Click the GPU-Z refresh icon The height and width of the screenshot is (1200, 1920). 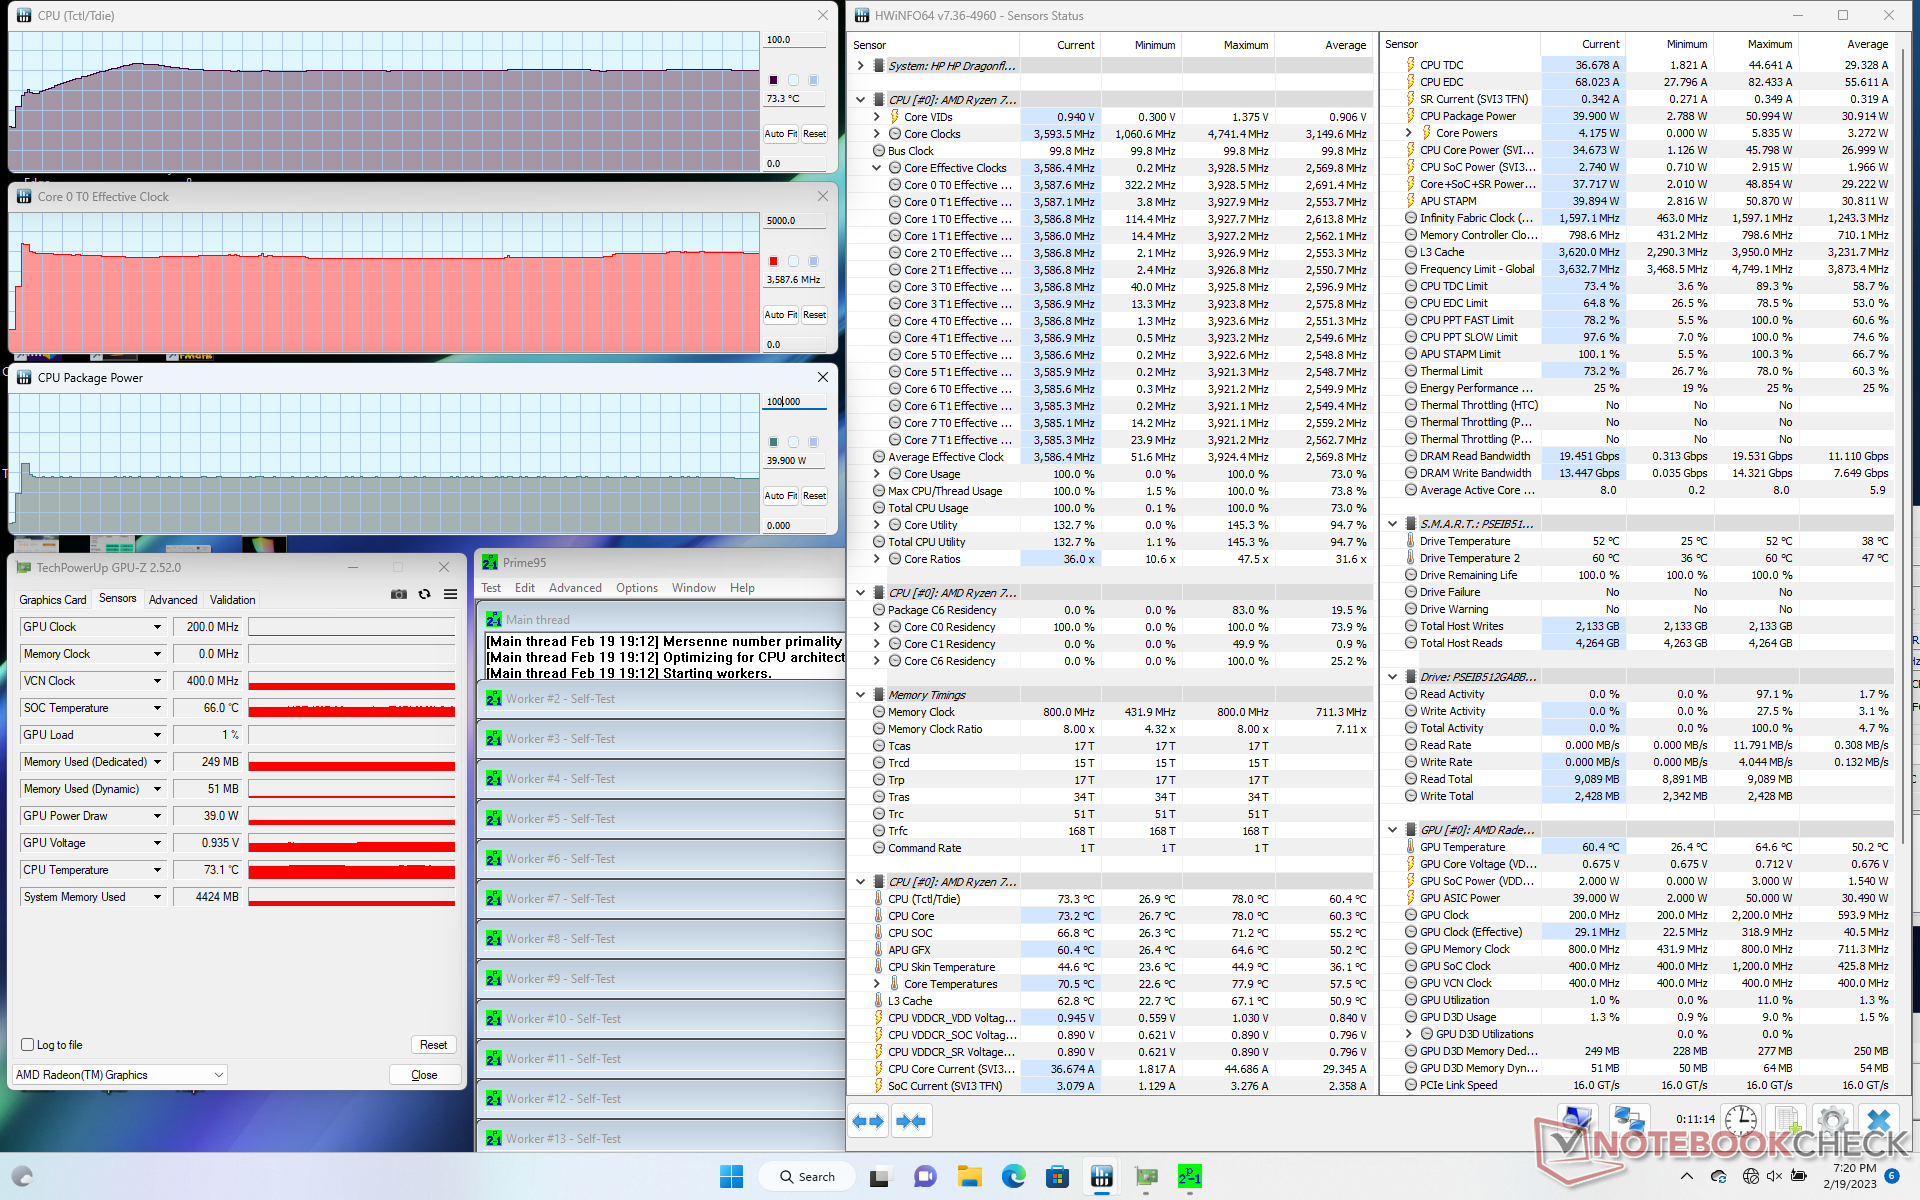click(424, 594)
